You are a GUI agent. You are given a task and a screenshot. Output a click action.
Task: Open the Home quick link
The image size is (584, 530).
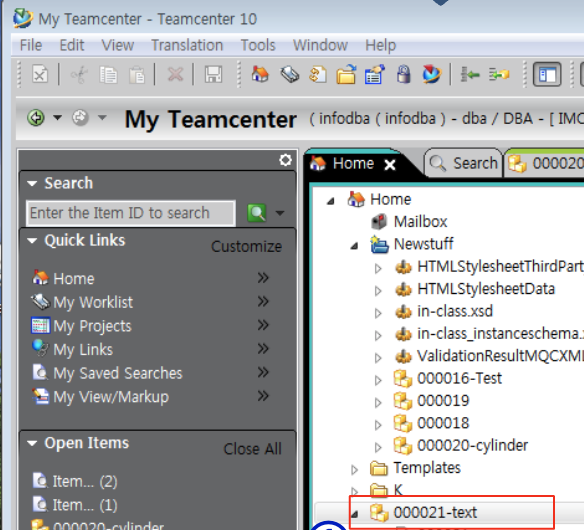pos(74,279)
